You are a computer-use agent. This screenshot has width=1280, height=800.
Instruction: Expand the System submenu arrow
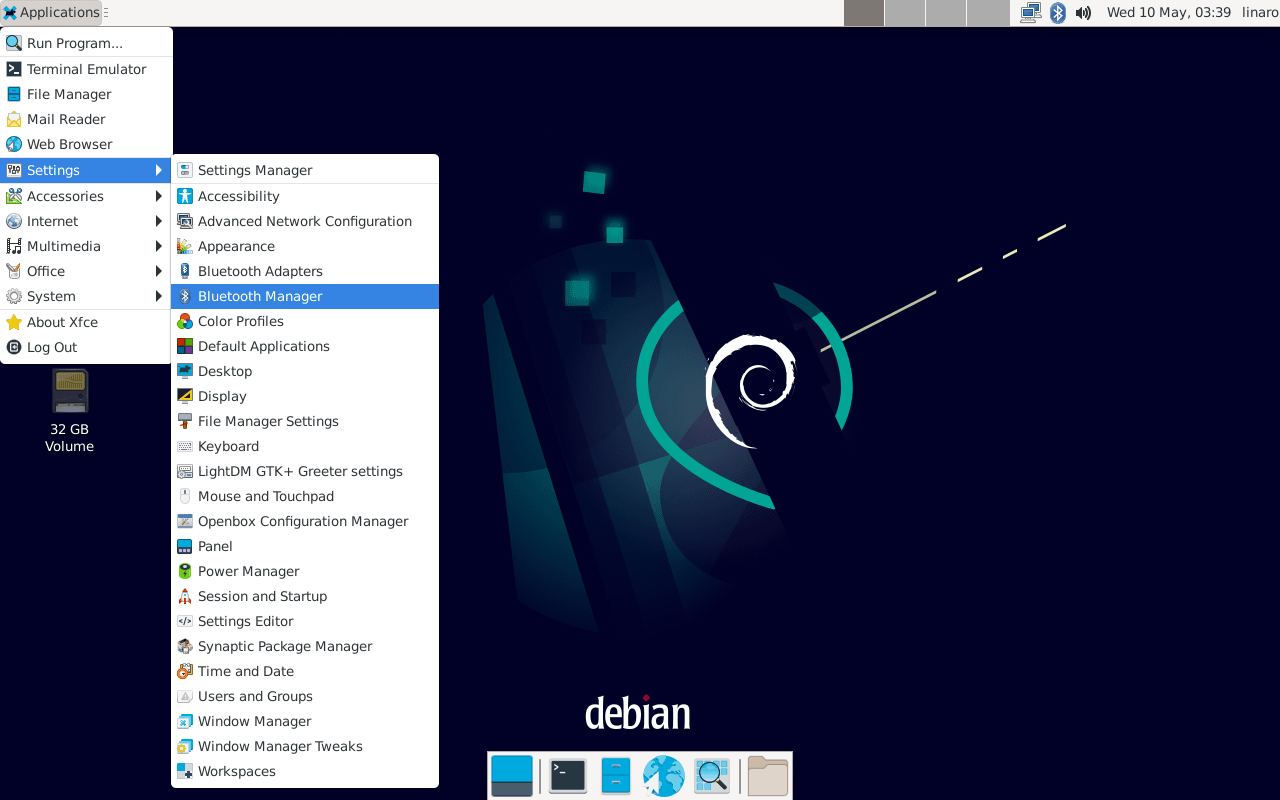click(158, 296)
